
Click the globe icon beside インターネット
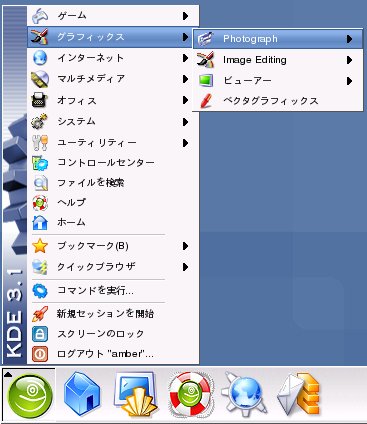click(x=40, y=58)
